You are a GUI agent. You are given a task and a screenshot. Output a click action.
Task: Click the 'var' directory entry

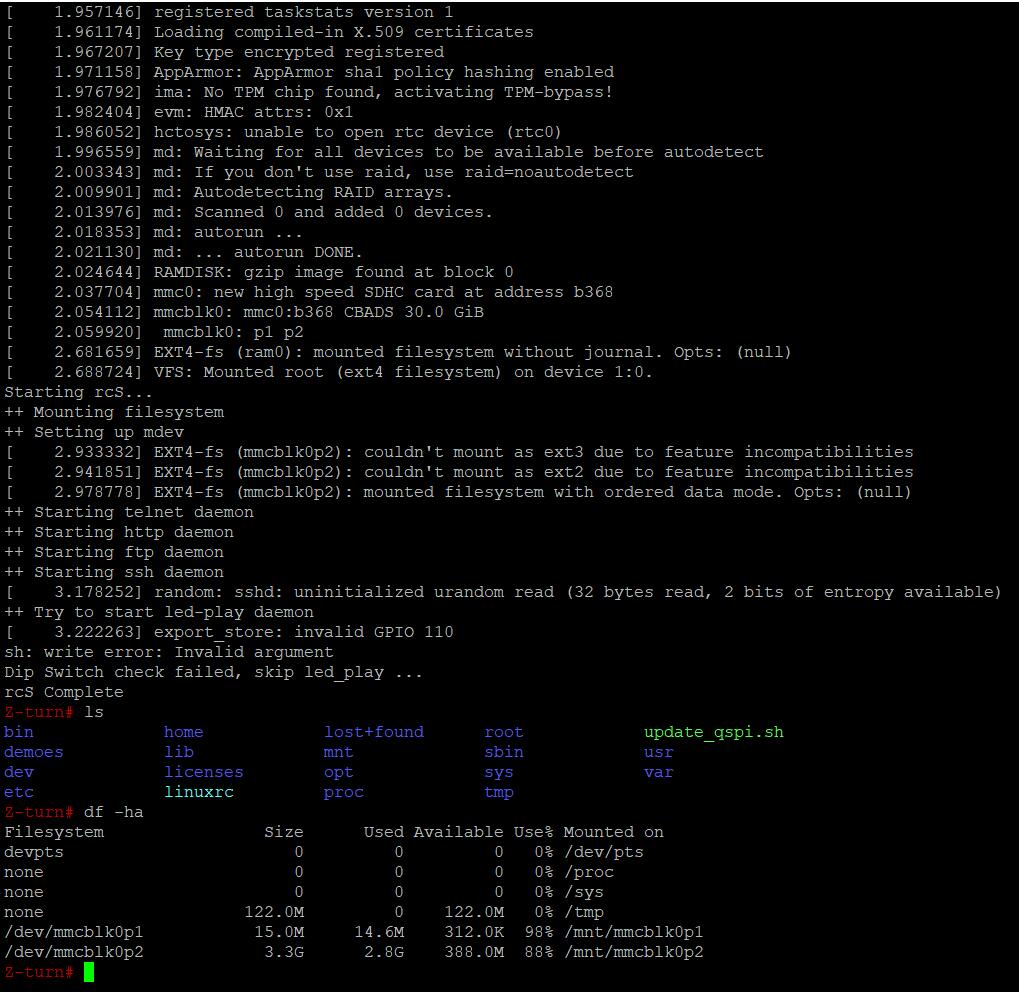click(x=658, y=772)
